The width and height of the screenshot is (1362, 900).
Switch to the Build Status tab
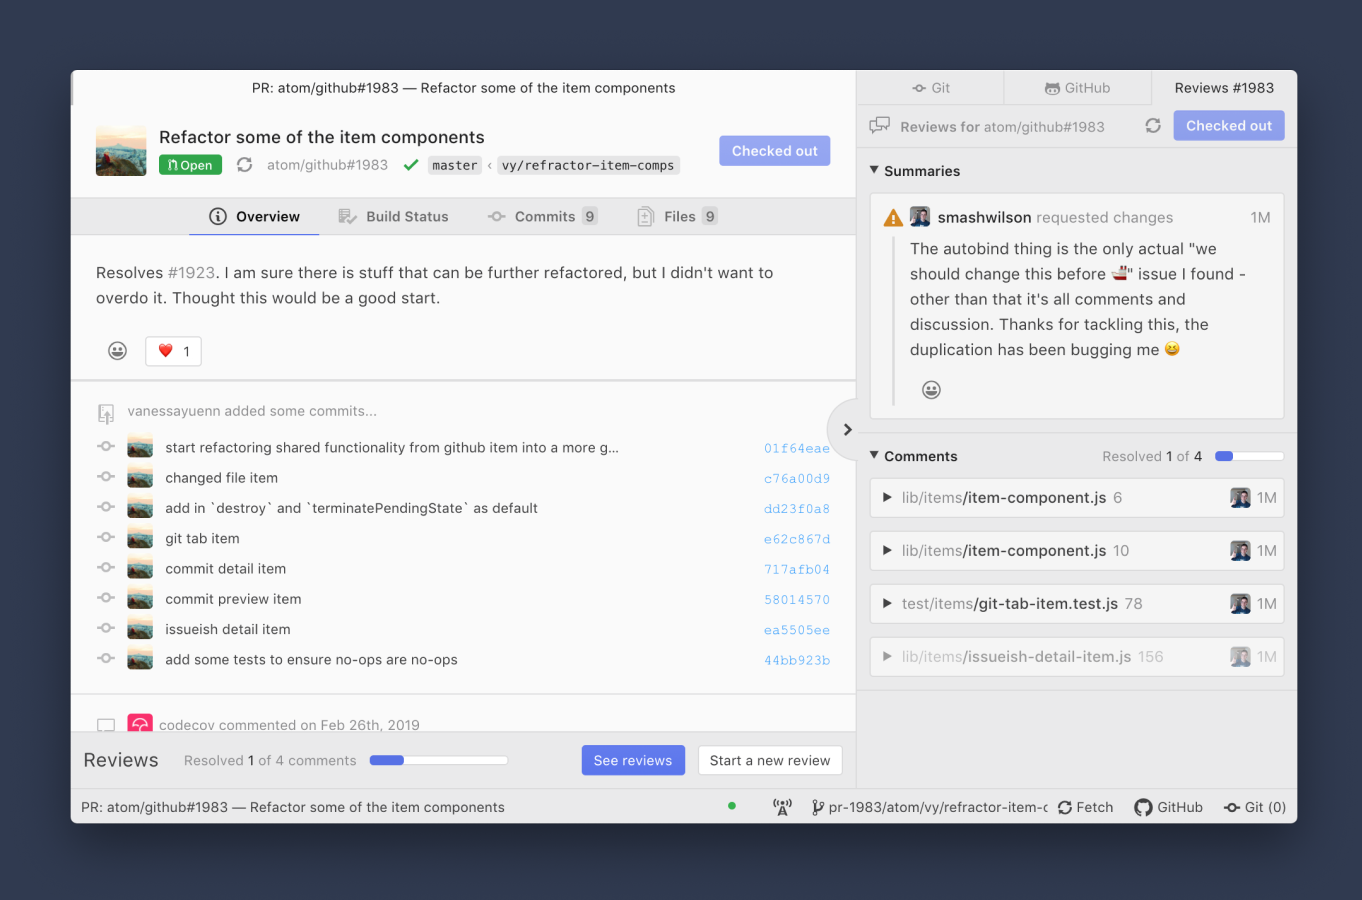(x=393, y=217)
